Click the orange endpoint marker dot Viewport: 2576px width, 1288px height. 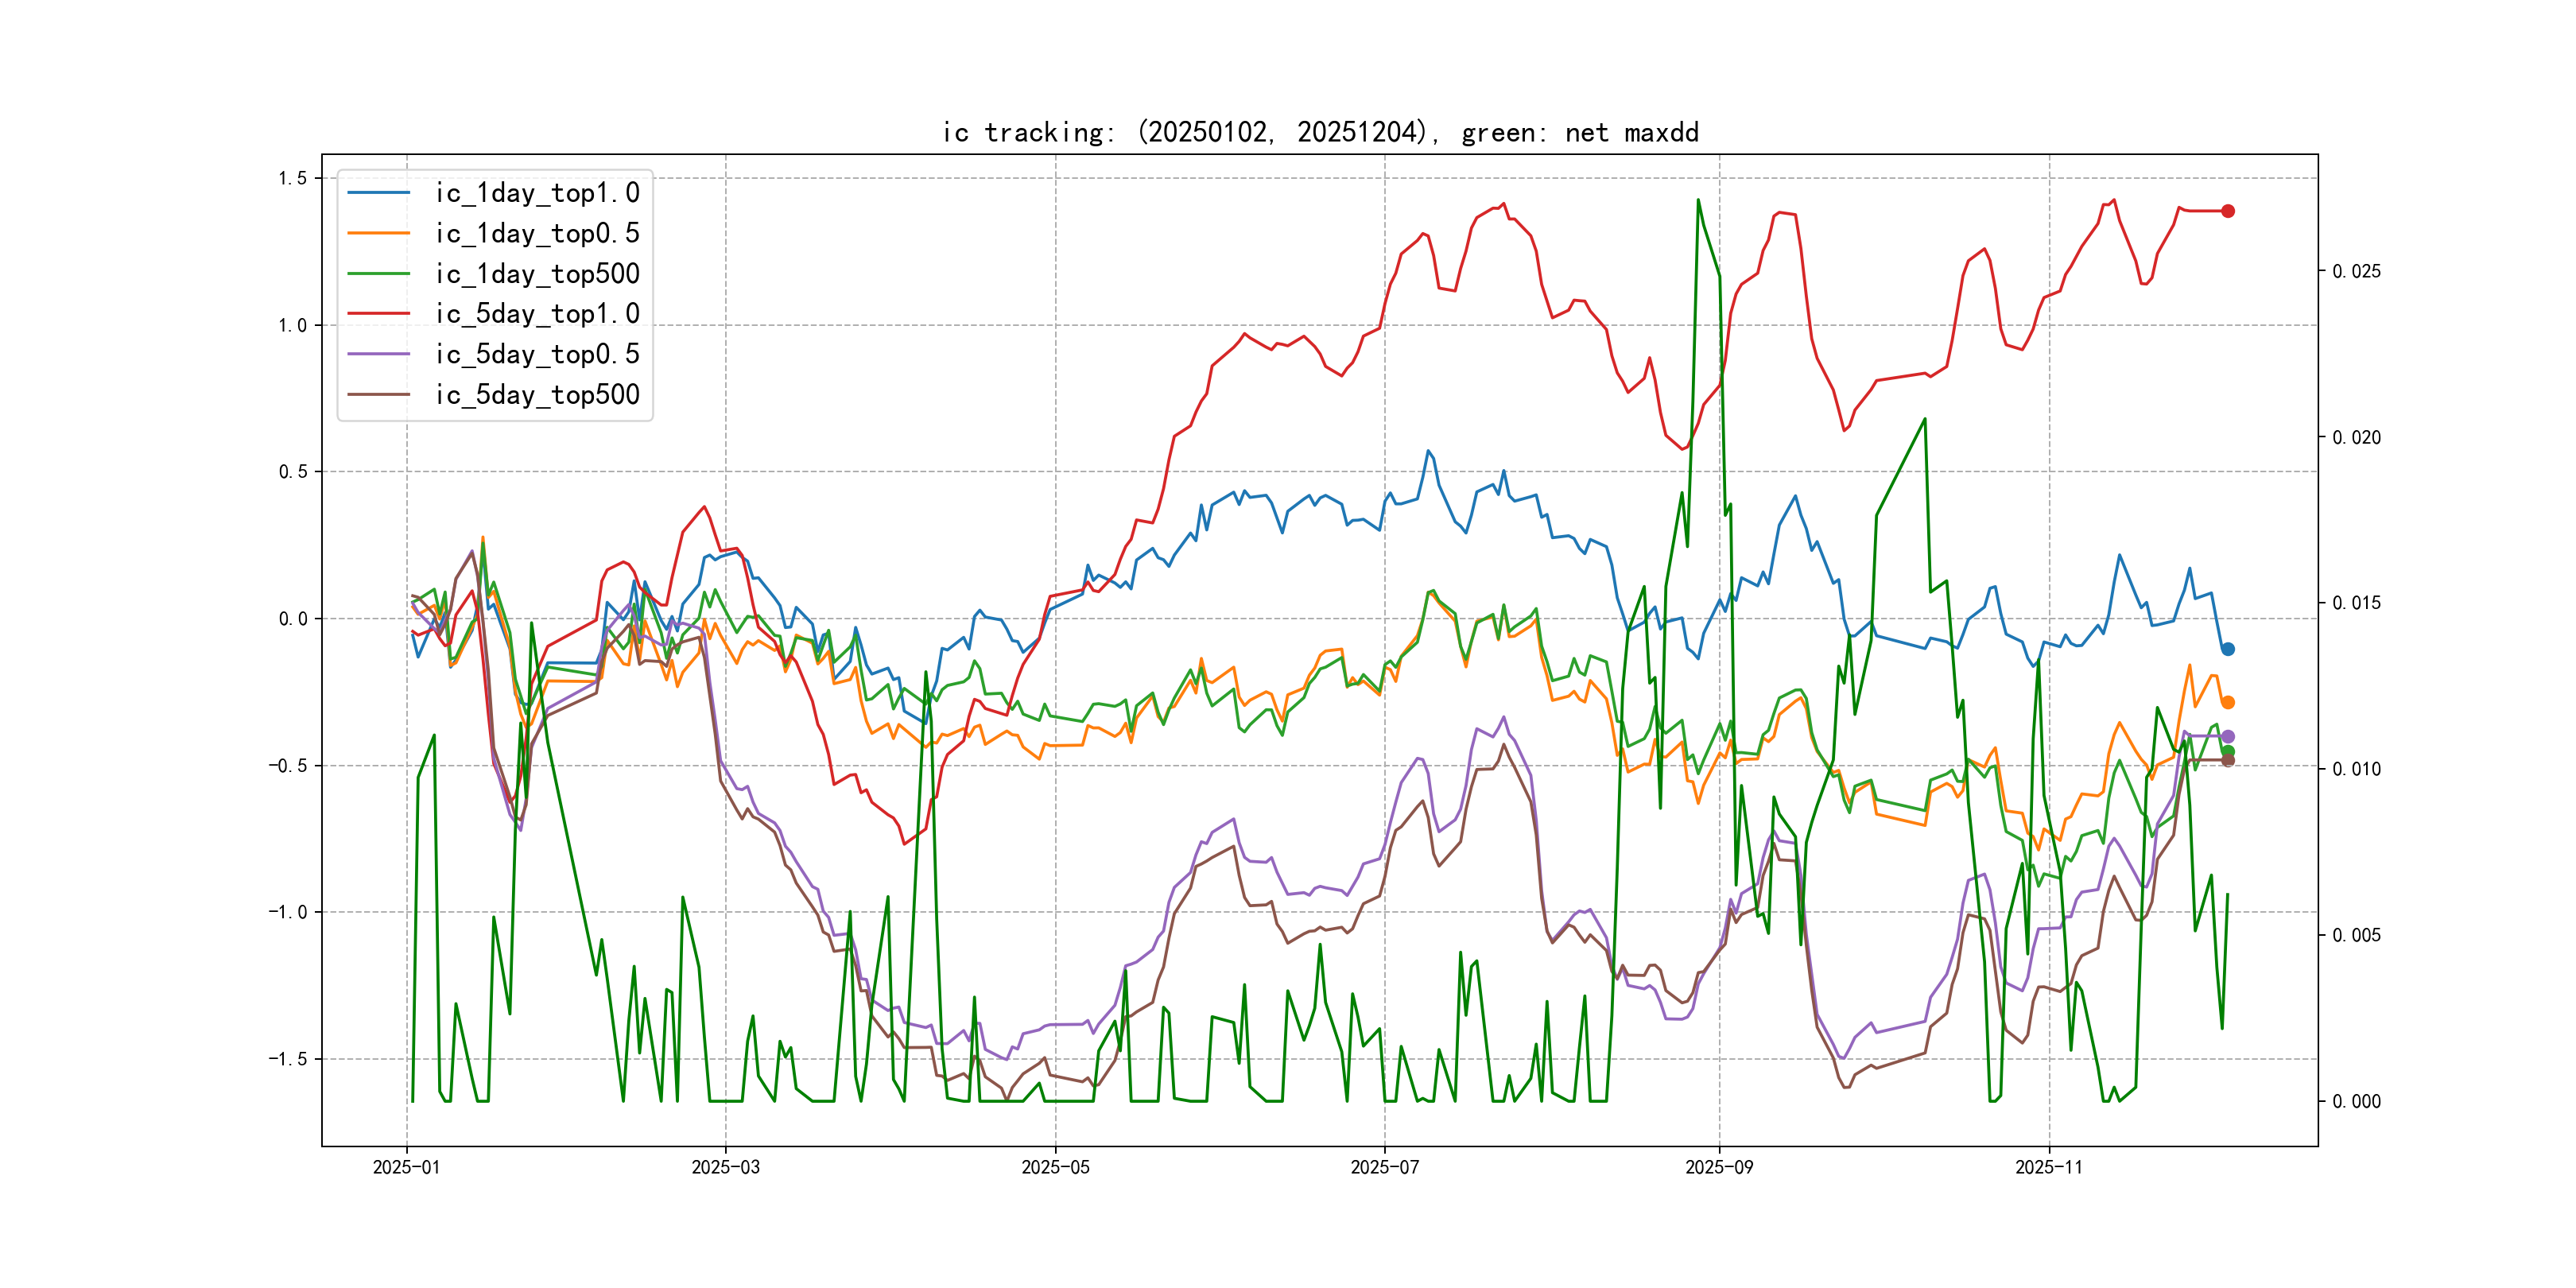(x=2227, y=703)
